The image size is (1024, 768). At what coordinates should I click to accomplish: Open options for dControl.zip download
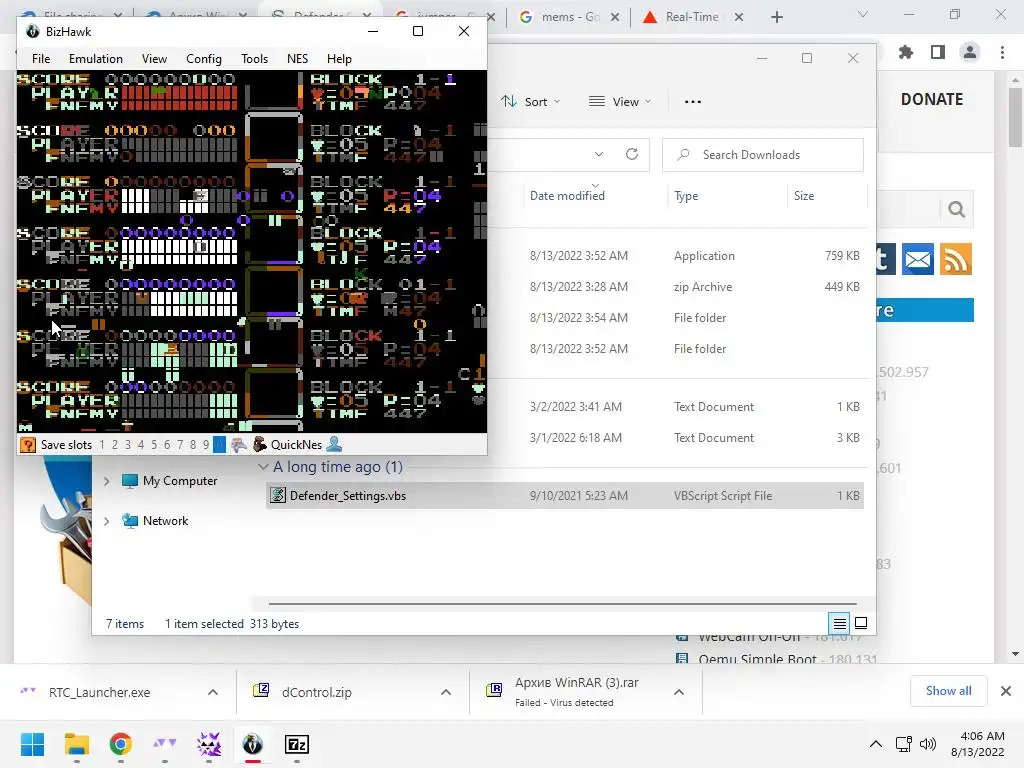[x=446, y=692]
